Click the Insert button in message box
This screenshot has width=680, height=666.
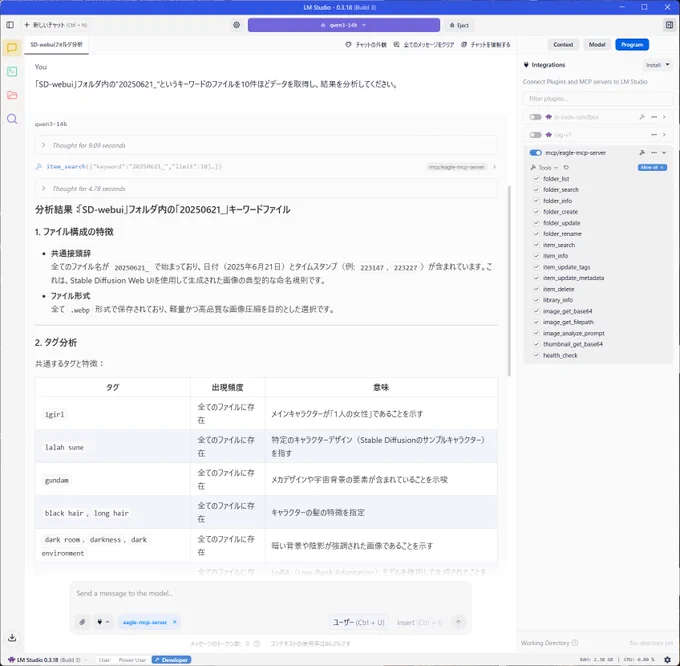[419, 622]
